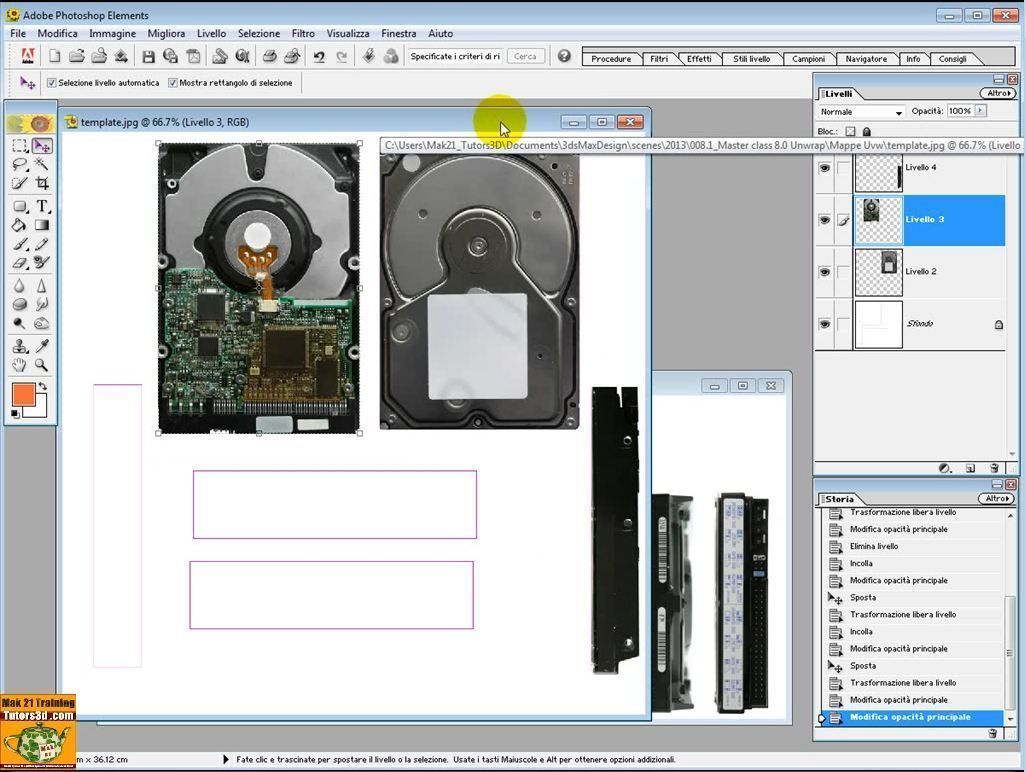Toggle lock all padlock next to Bloc.
1026x772 pixels.
866,132
